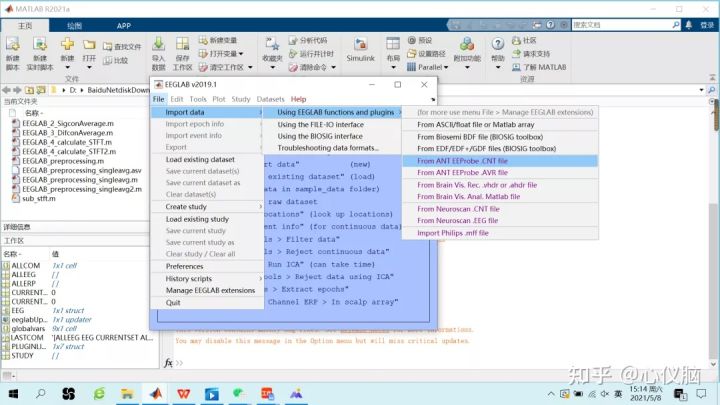The width and height of the screenshot is (720, 405).
Task: Expand the Clear Workspace dropdown arrow
Action: pyautogui.click(x=250, y=67)
